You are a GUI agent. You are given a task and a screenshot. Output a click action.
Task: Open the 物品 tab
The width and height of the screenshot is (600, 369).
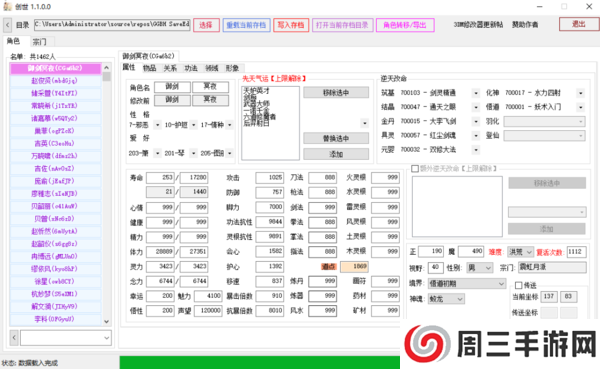tap(150, 68)
